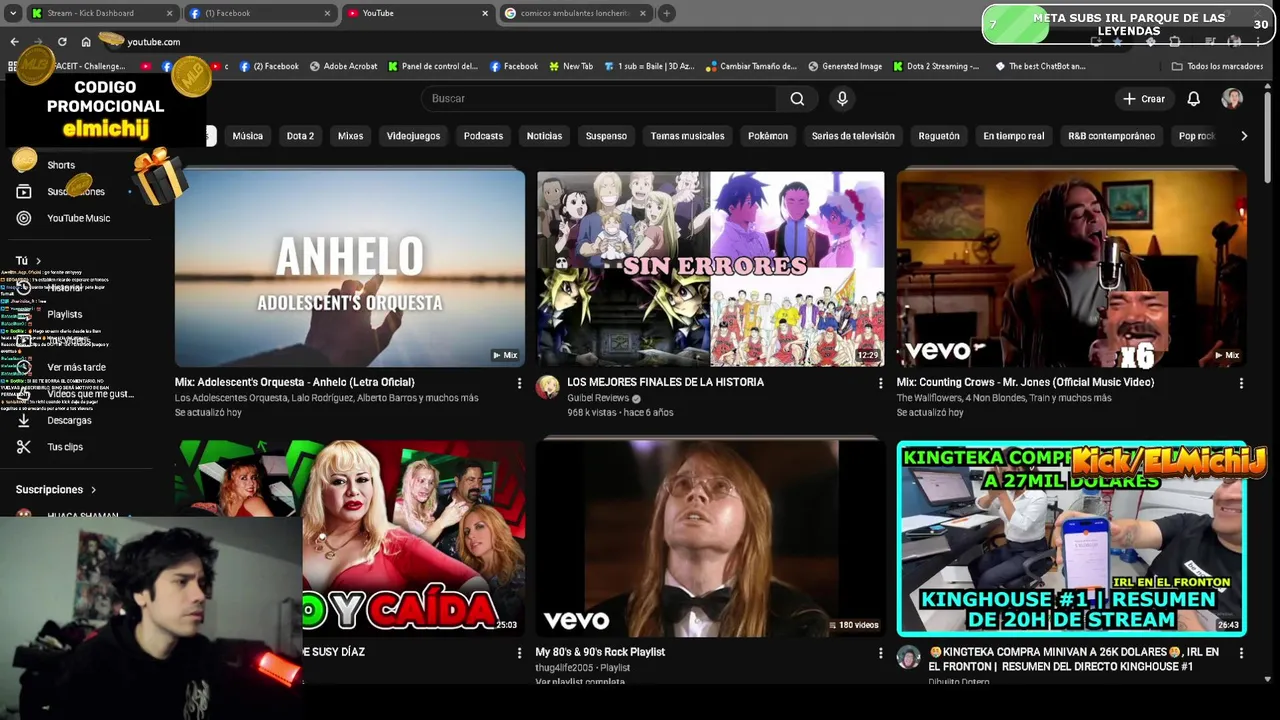Open Anhelo Adolescent's Orquesta mix thumbnail

click(x=350, y=269)
